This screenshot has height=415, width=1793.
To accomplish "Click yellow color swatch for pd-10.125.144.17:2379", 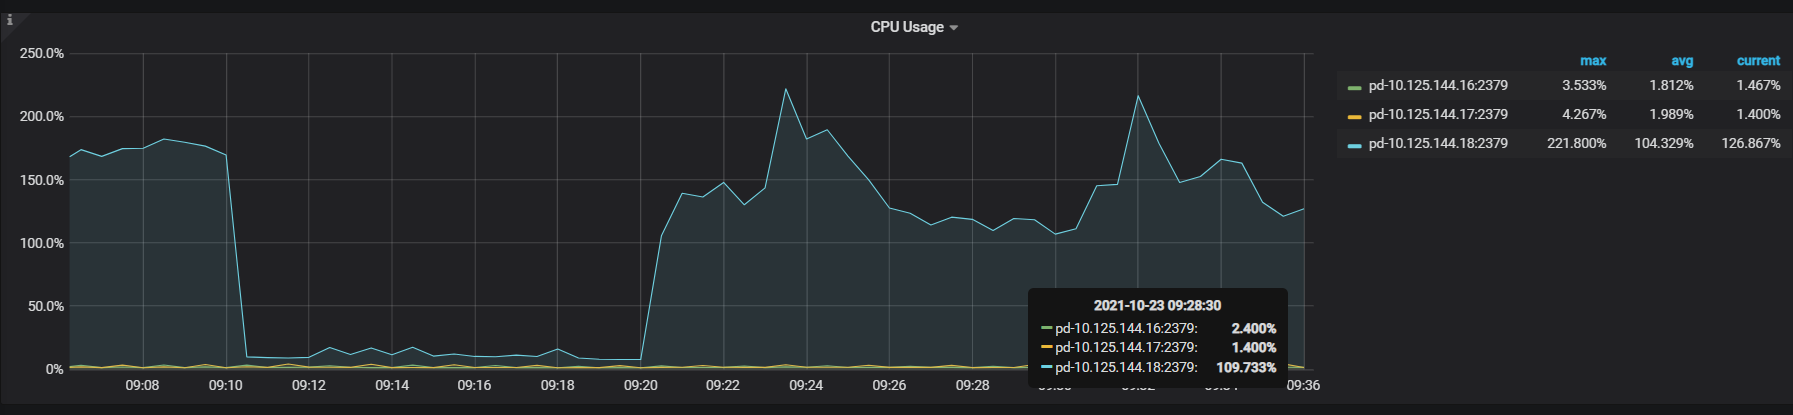I will coord(1355,117).
